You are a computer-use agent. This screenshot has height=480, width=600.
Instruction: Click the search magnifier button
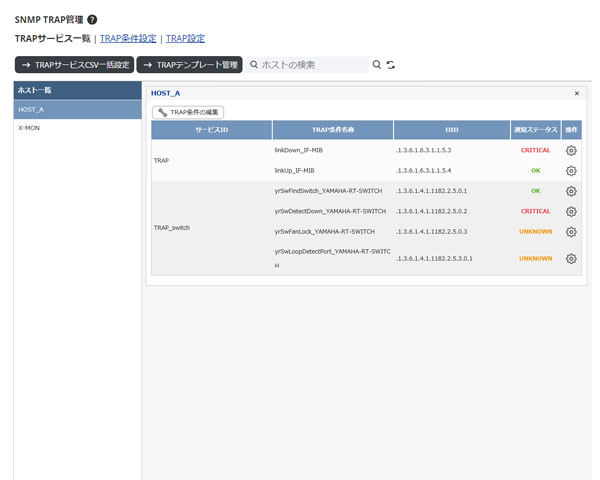[377, 65]
